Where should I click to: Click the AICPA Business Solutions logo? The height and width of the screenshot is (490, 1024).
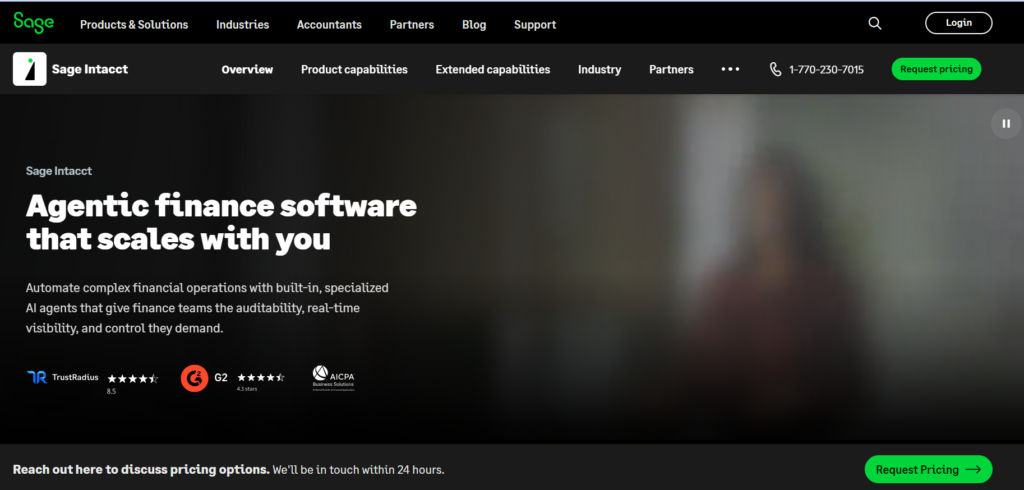tap(333, 378)
